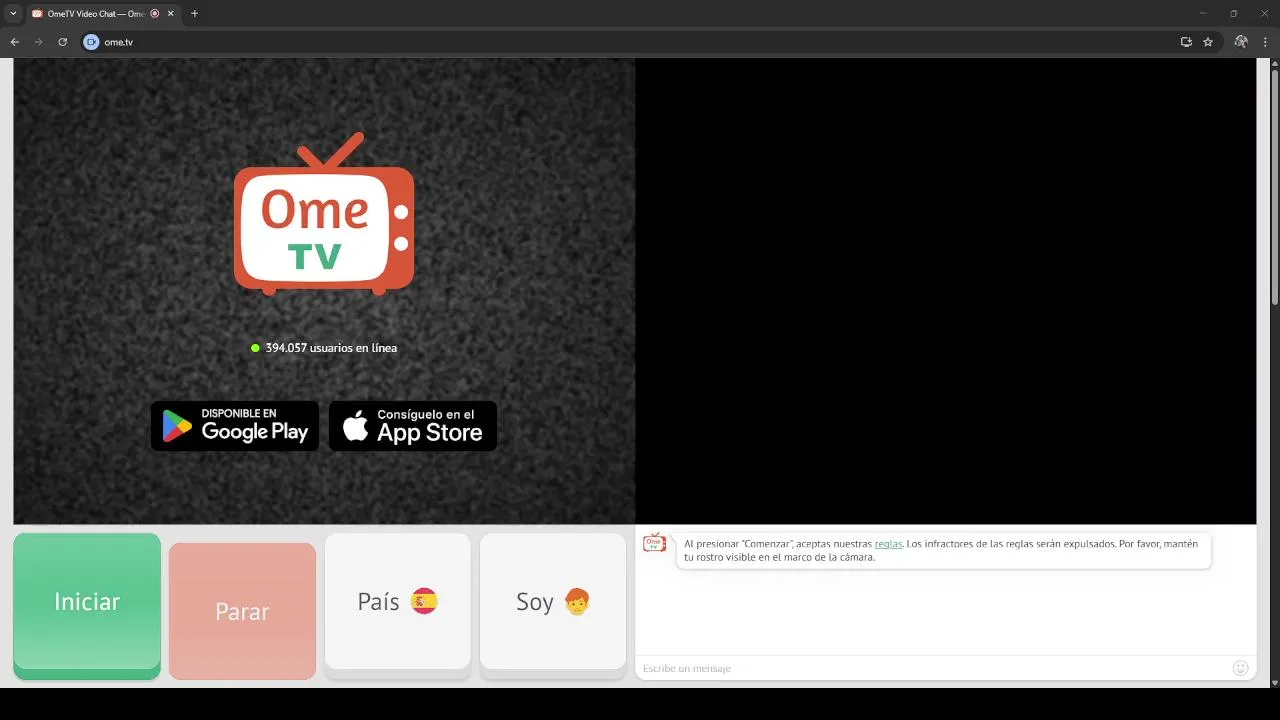Click the tab recording indicator icon
Screen dimensions: 1280x720
[x=154, y=14]
